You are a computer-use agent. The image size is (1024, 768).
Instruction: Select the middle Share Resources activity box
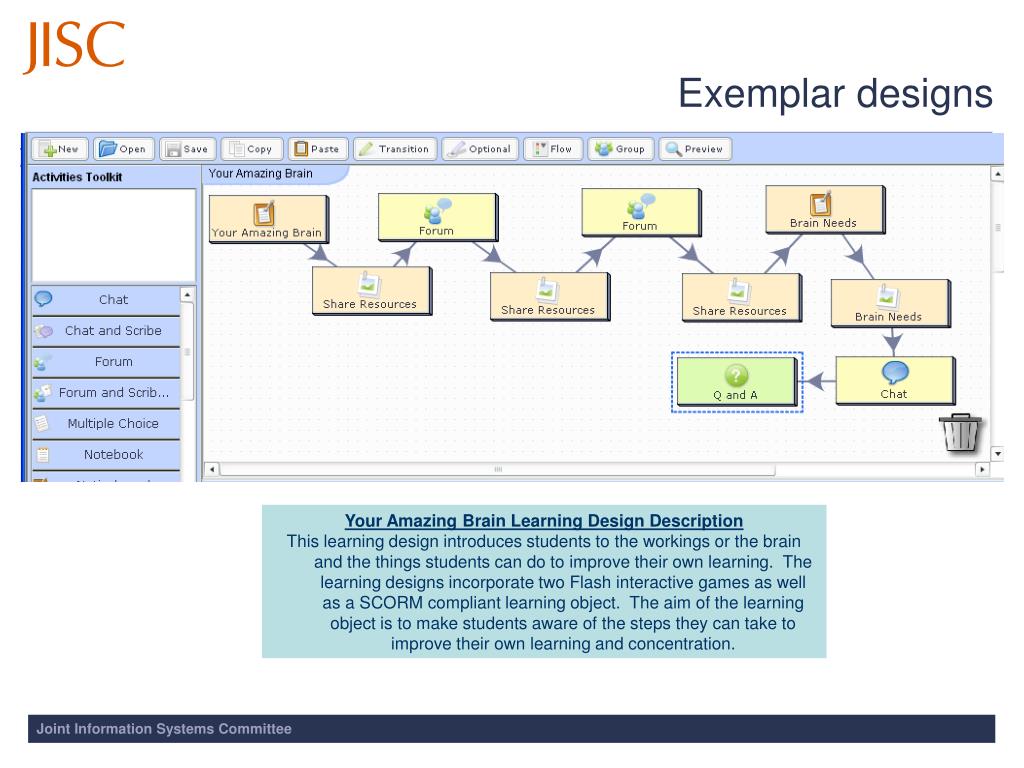[550, 296]
